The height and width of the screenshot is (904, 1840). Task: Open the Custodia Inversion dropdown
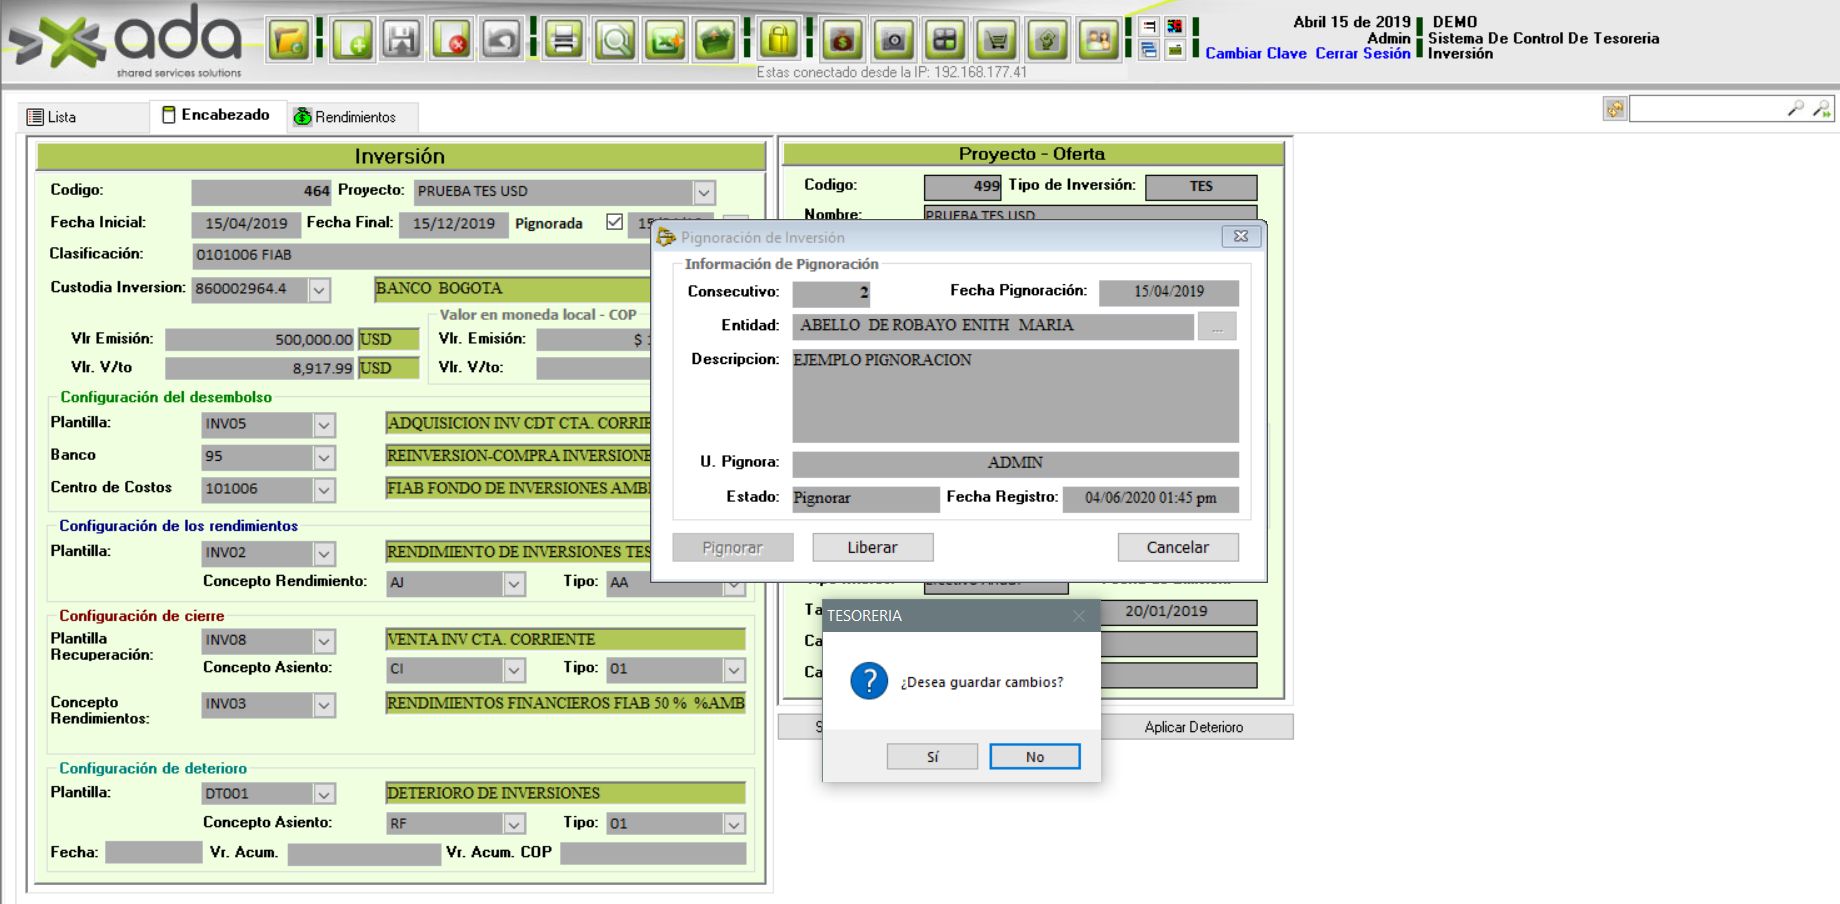coord(319,290)
